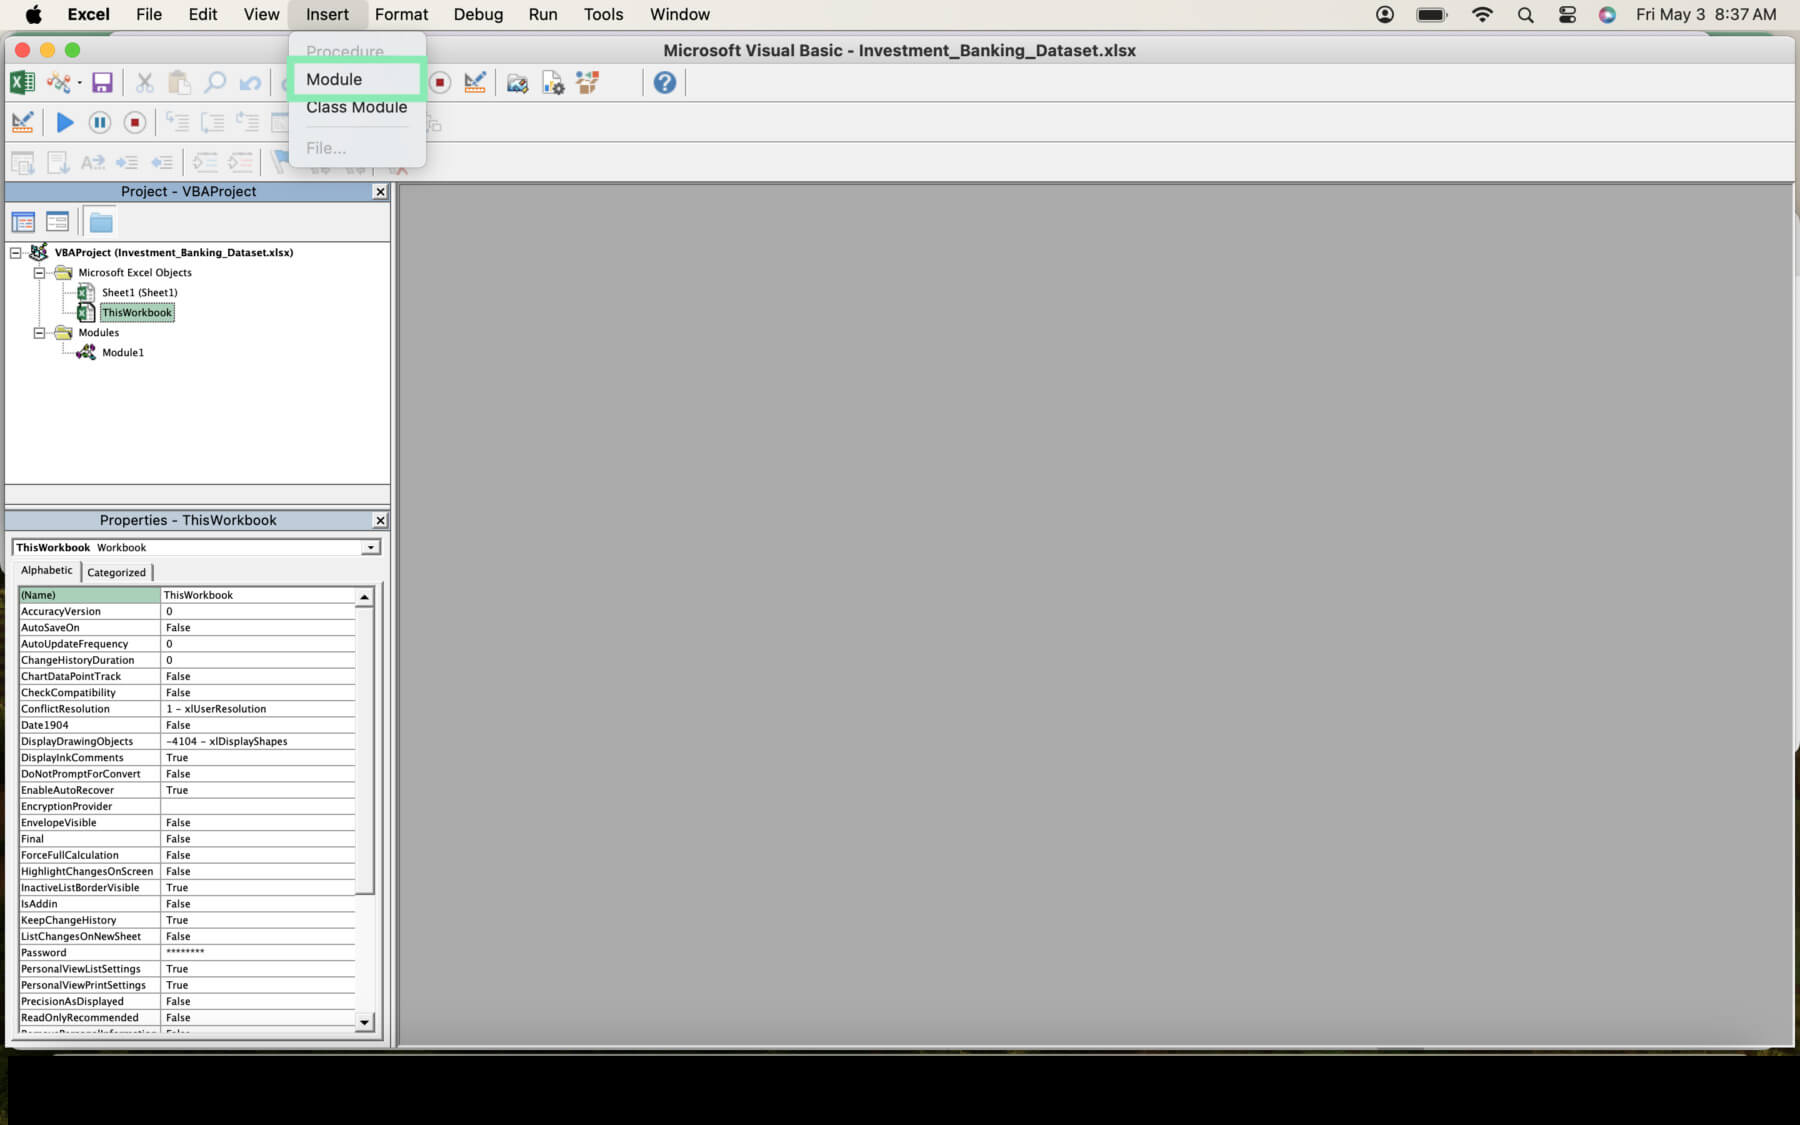Click View Code icon in Project panel
Screen dimensions: 1800x1125
[23, 222]
